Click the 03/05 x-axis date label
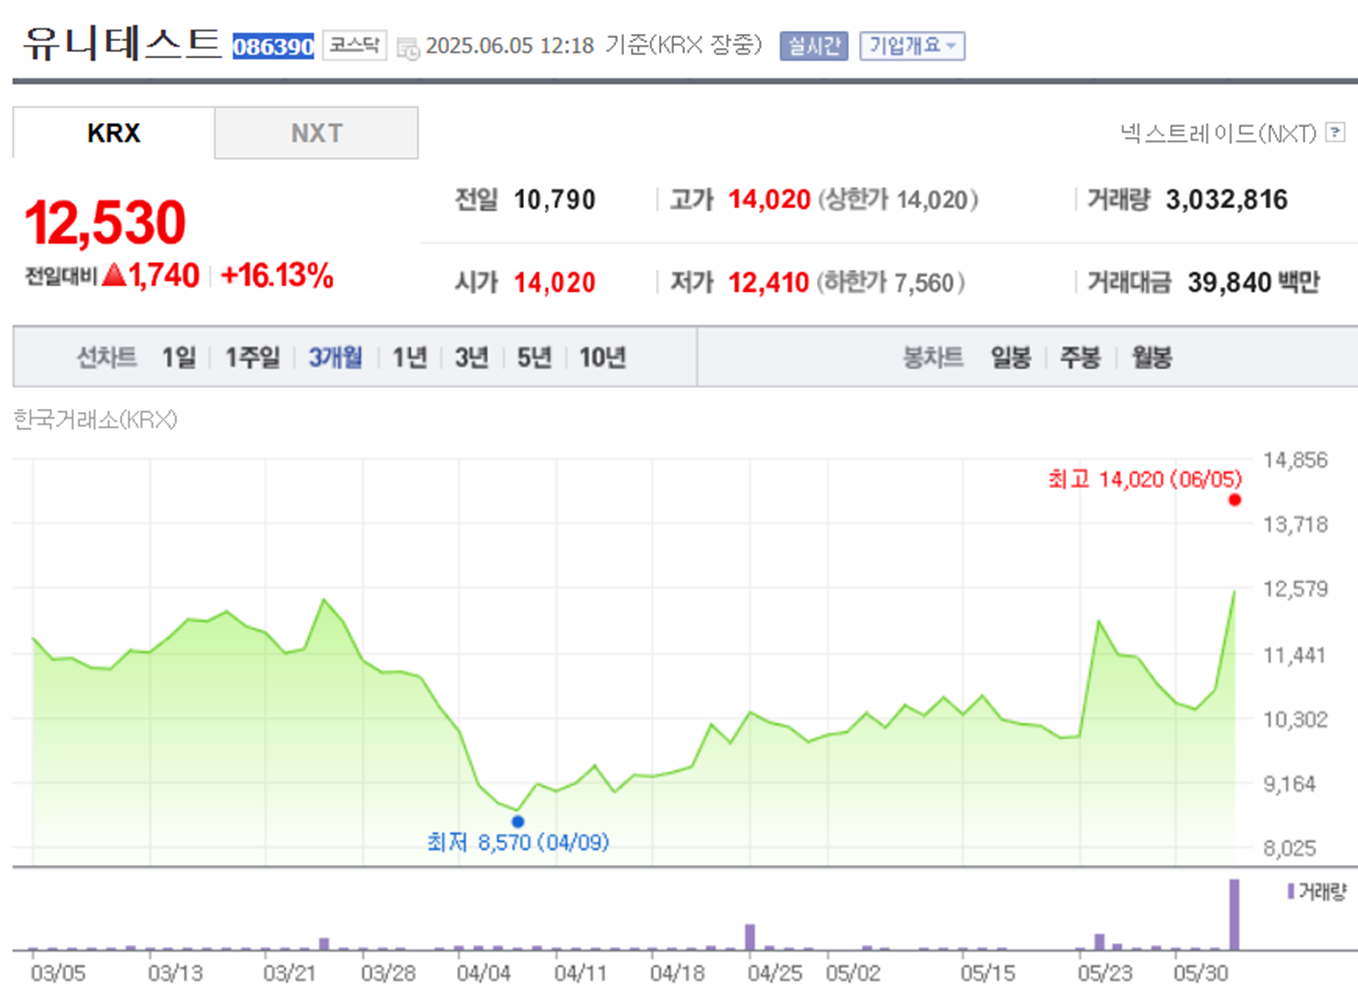Image resolution: width=1358 pixels, height=989 pixels. coord(58,973)
